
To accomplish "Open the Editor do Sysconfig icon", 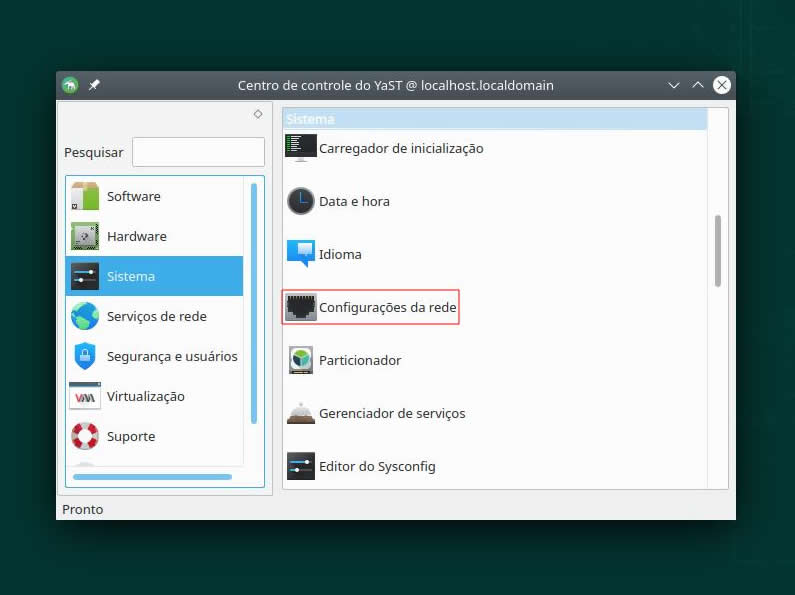I will [x=301, y=466].
